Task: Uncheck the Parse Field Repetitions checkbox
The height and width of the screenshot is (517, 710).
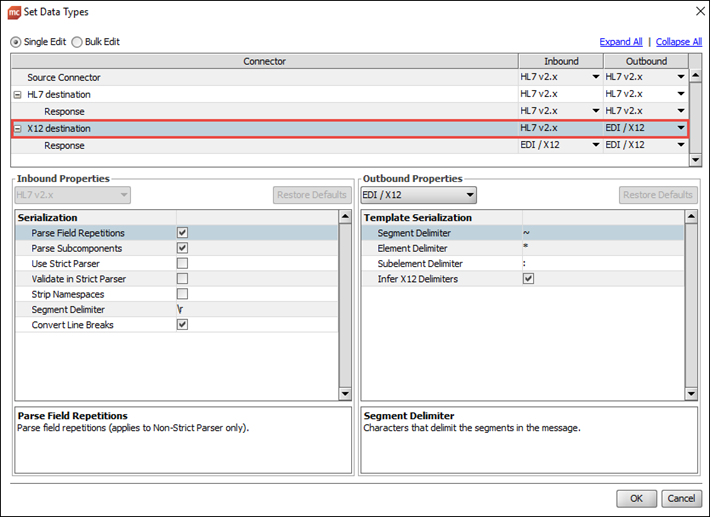Action: (x=182, y=233)
